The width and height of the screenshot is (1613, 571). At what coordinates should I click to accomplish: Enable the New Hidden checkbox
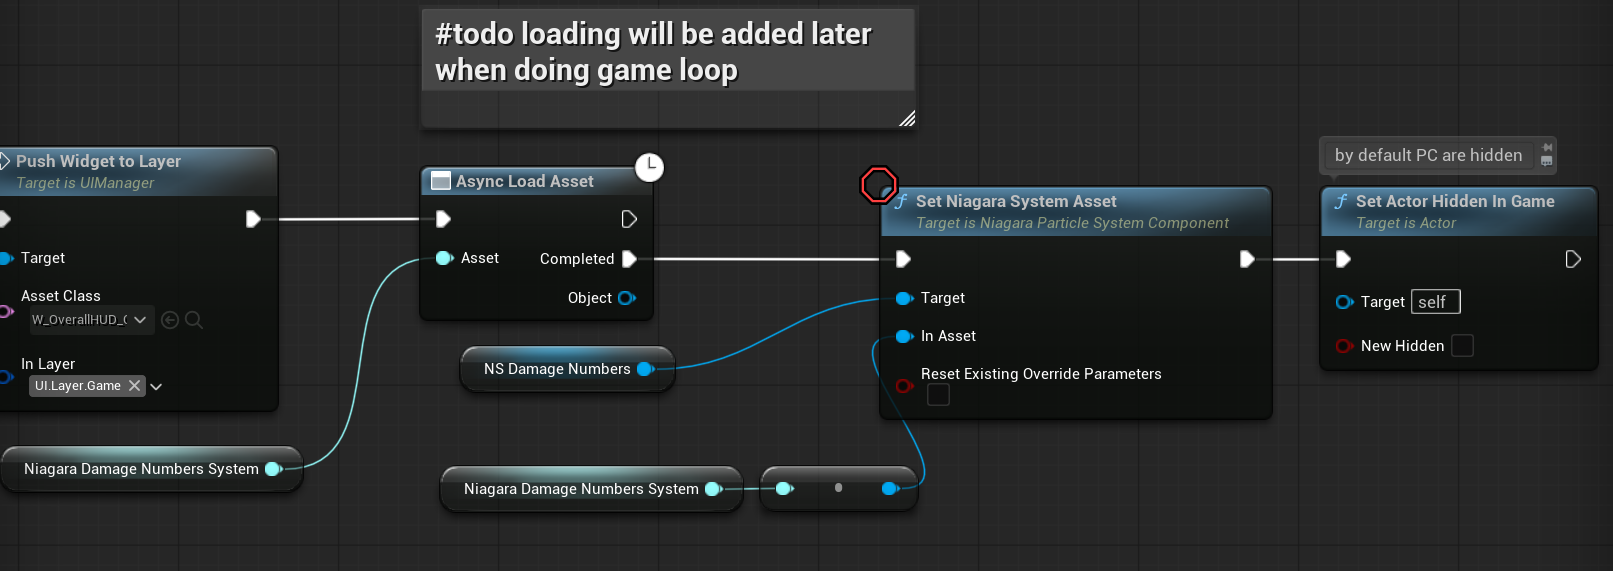pyautogui.click(x=1462, y=346)
